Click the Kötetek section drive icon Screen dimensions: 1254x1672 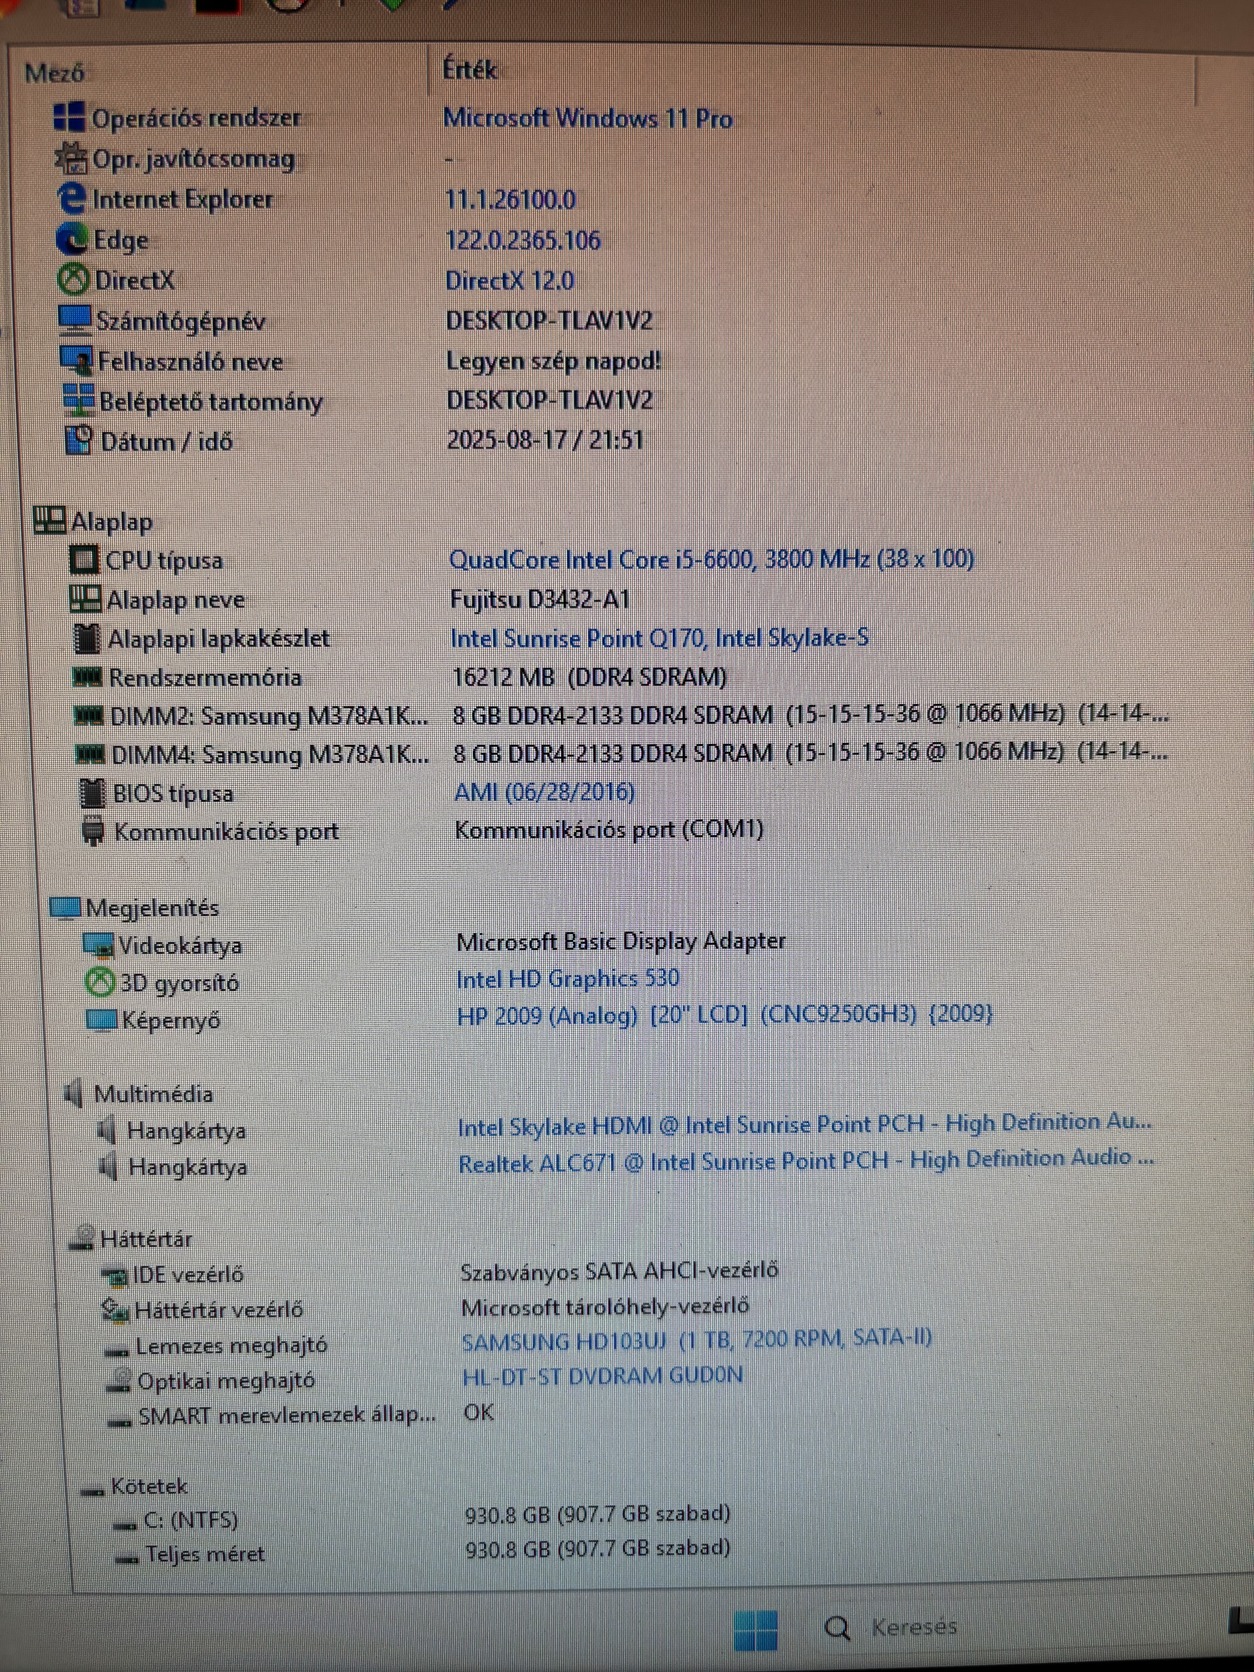pyautogui.click(x=93, y=1491)
